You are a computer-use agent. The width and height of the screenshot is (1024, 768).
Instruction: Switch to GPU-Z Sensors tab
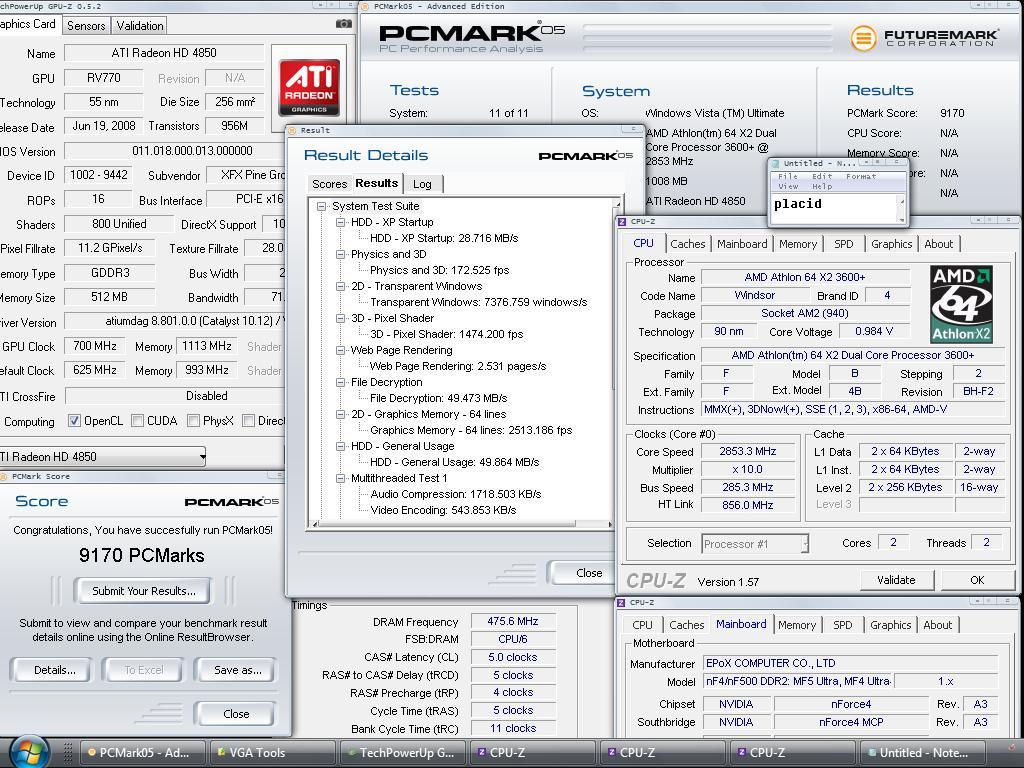click(x=86, y=25)
